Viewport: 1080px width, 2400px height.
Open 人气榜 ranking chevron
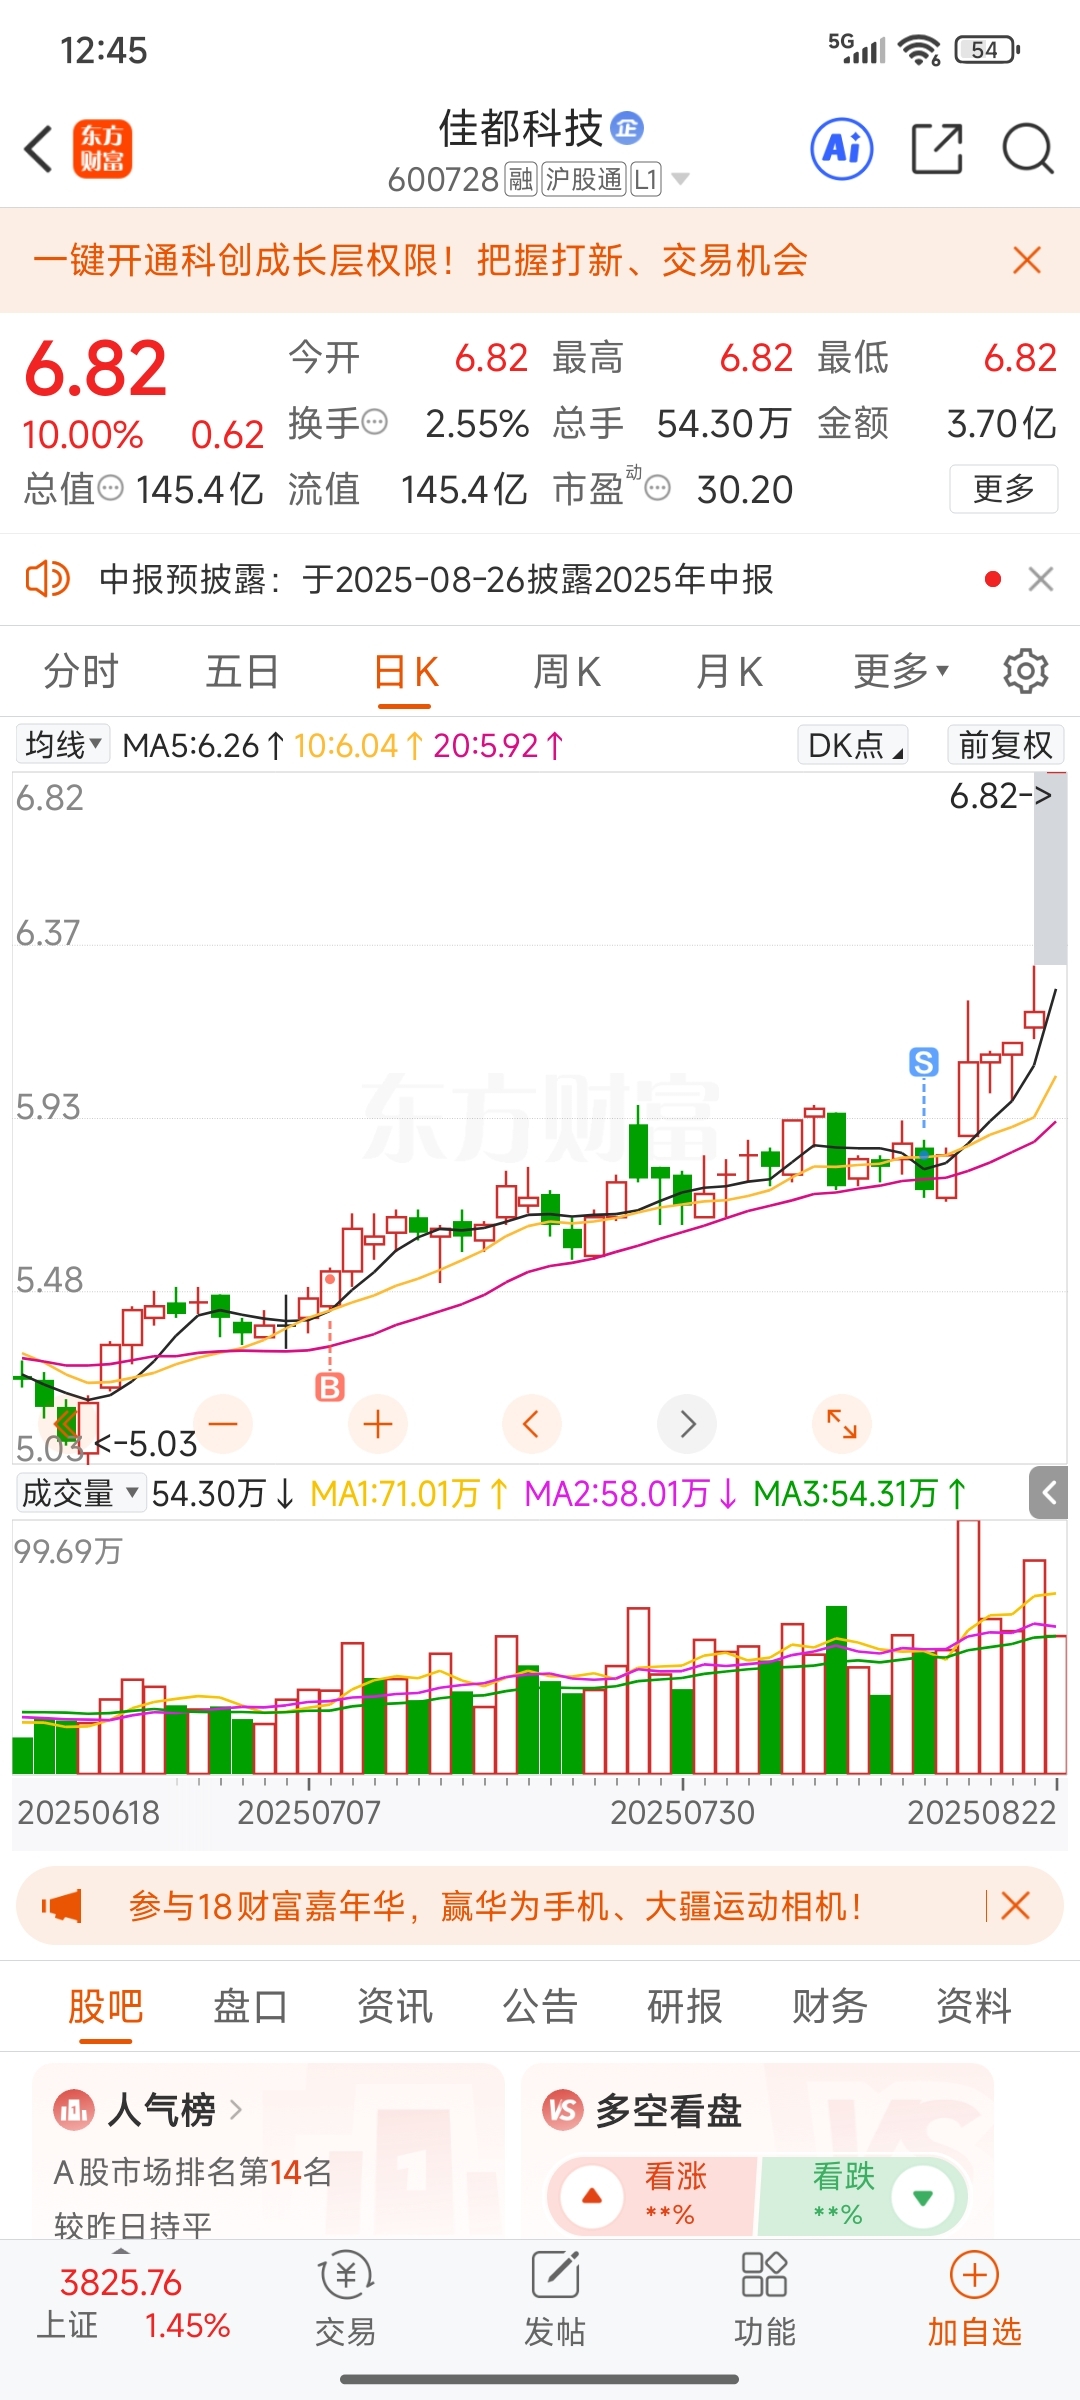point(236,2110)
